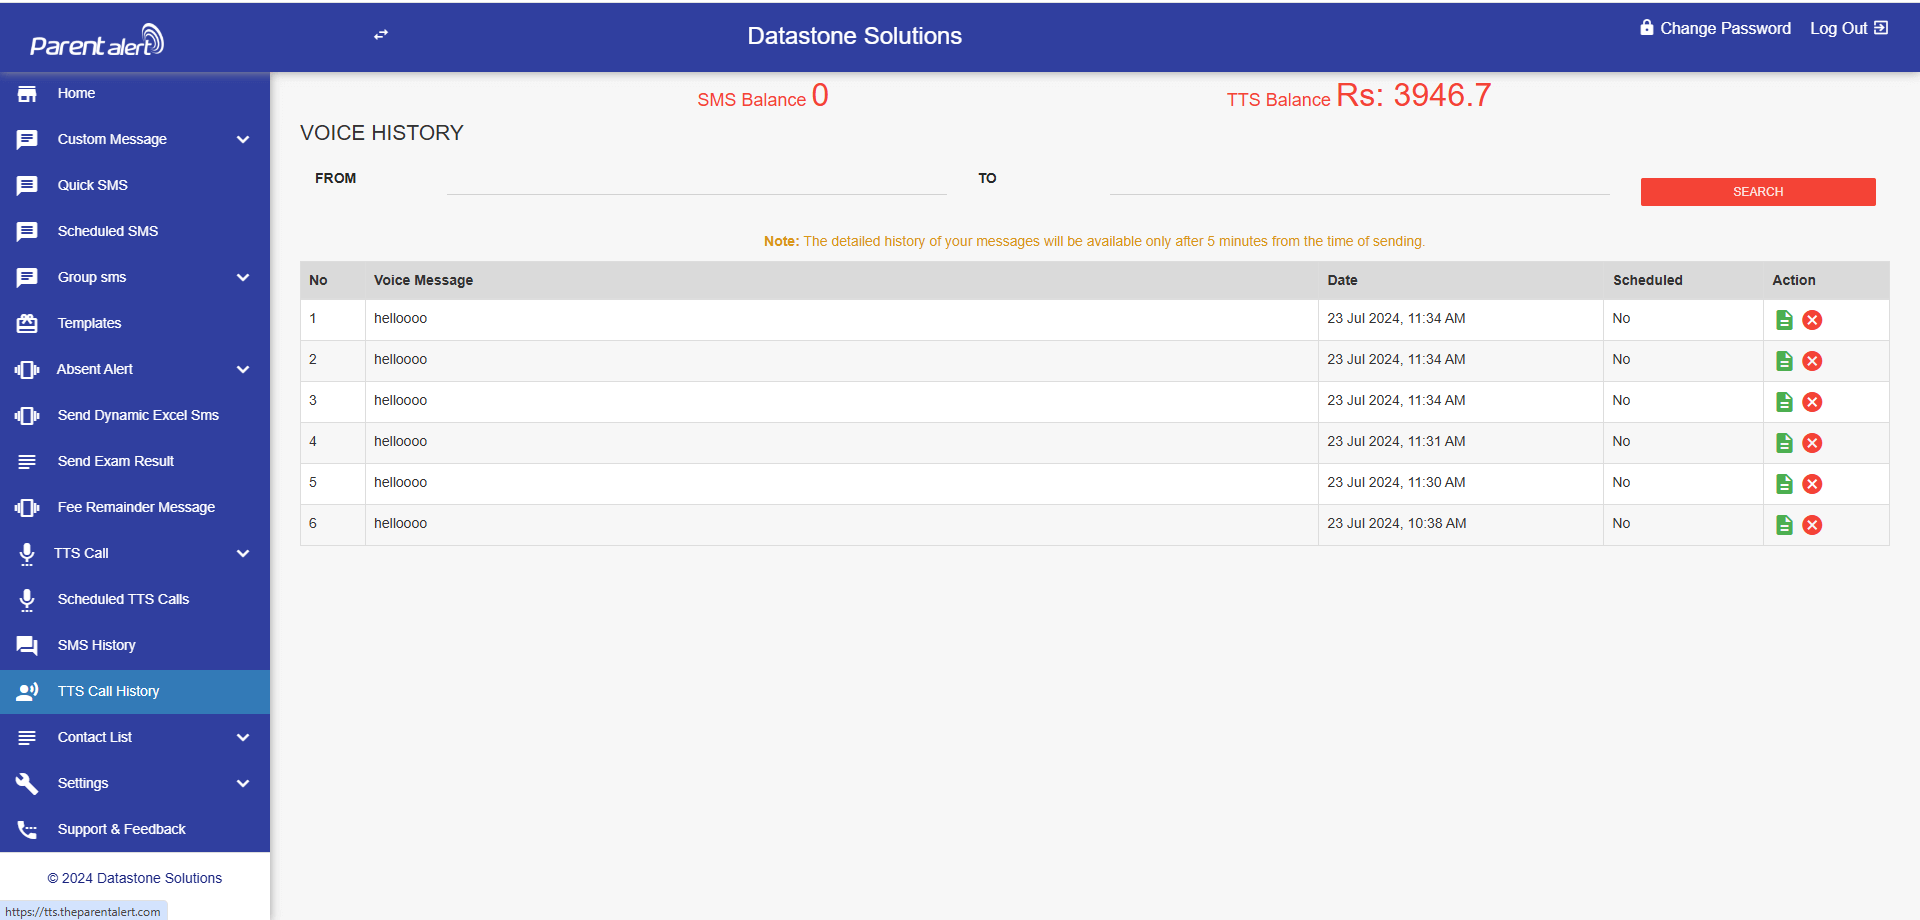Click the Contact List lines icon

coord(27,738)
